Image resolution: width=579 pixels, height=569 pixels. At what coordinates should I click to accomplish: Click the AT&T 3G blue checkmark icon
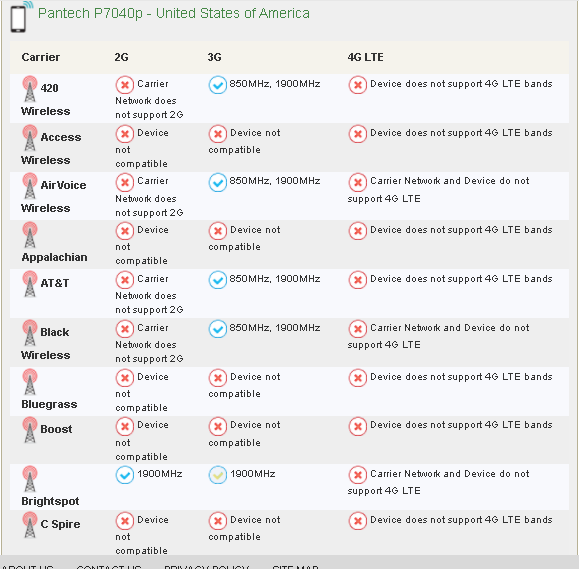tap(218, 280)
